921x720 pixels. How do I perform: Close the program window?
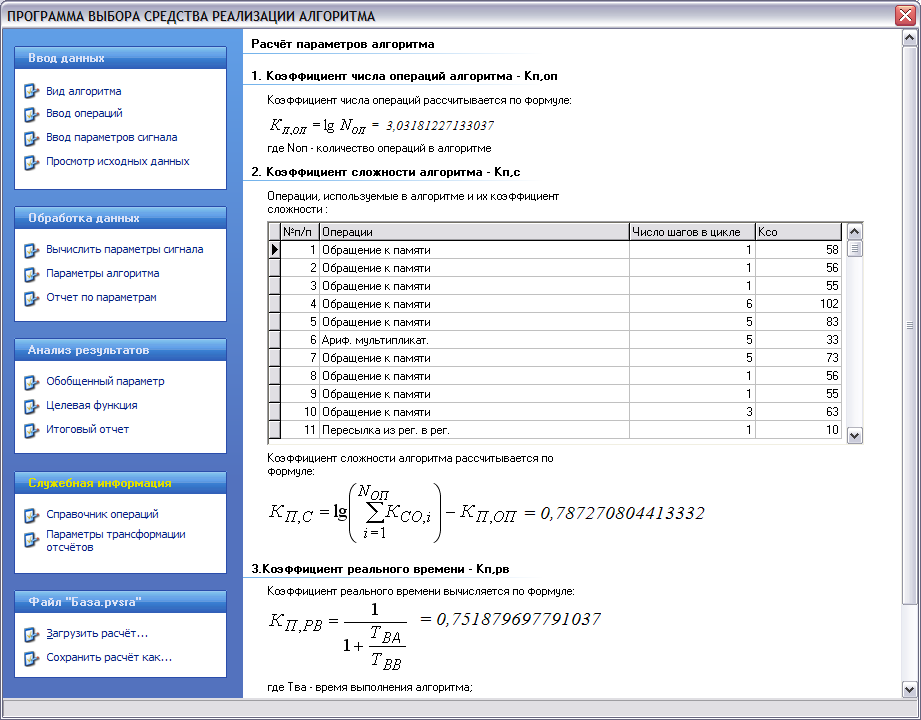tap(905, 15)
